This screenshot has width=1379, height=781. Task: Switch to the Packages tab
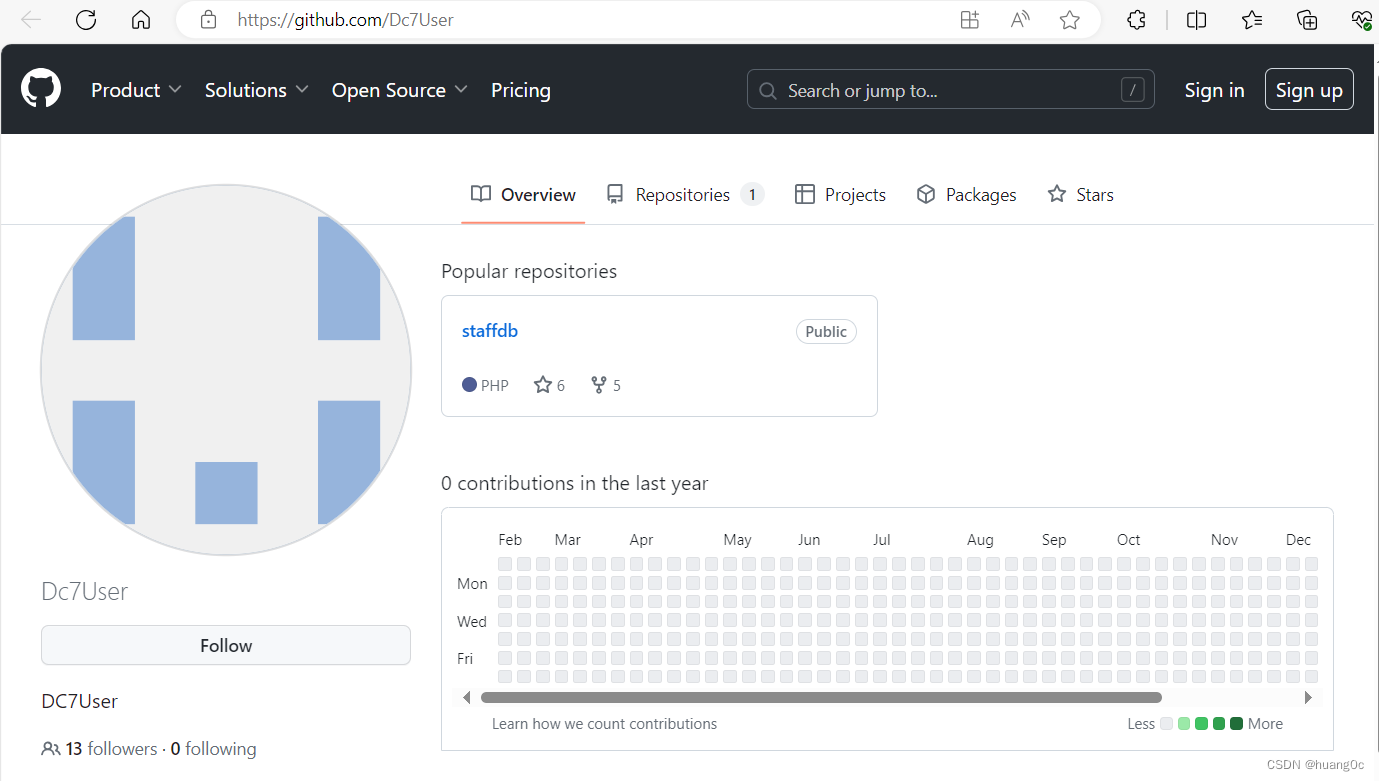coord(966,195)
